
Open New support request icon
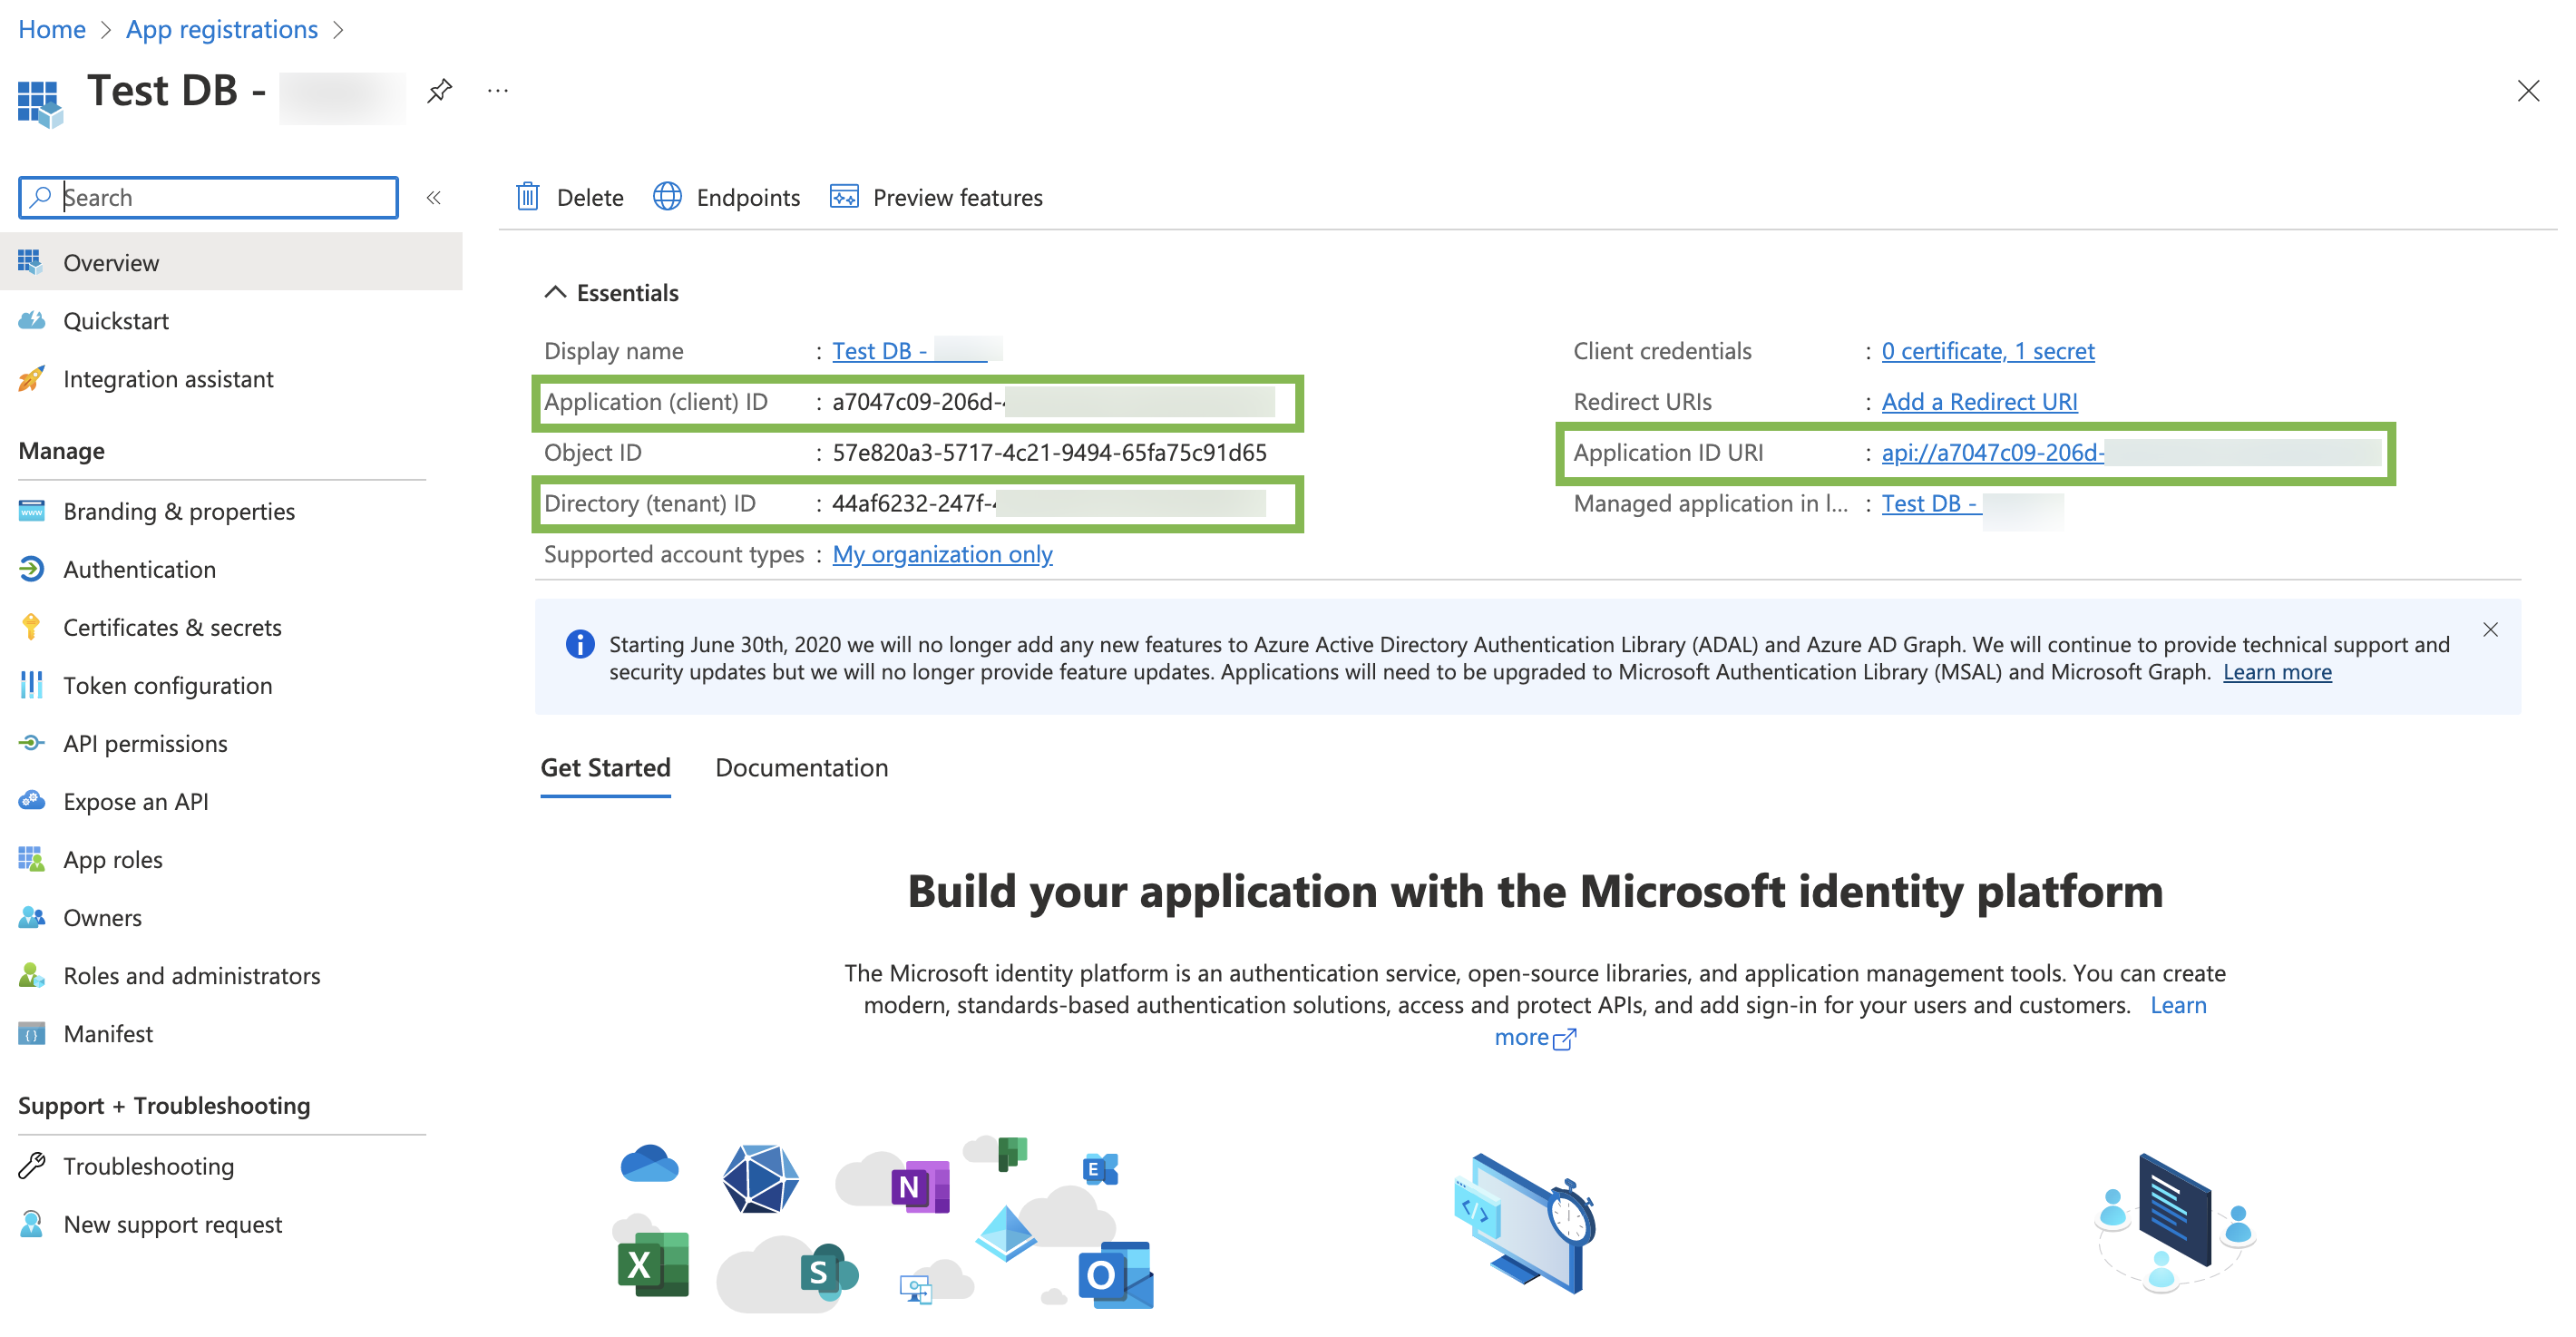click(31, 1223)
